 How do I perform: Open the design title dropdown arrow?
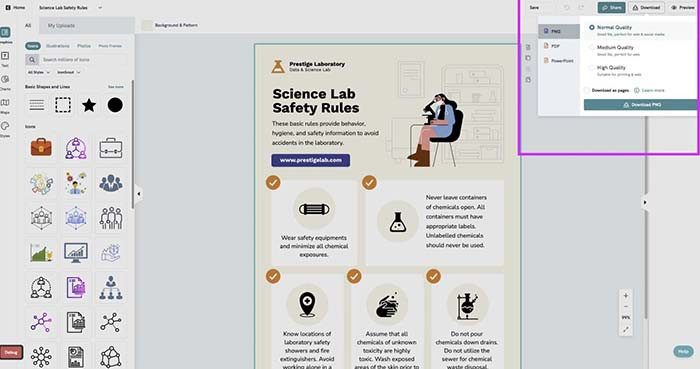100,8
